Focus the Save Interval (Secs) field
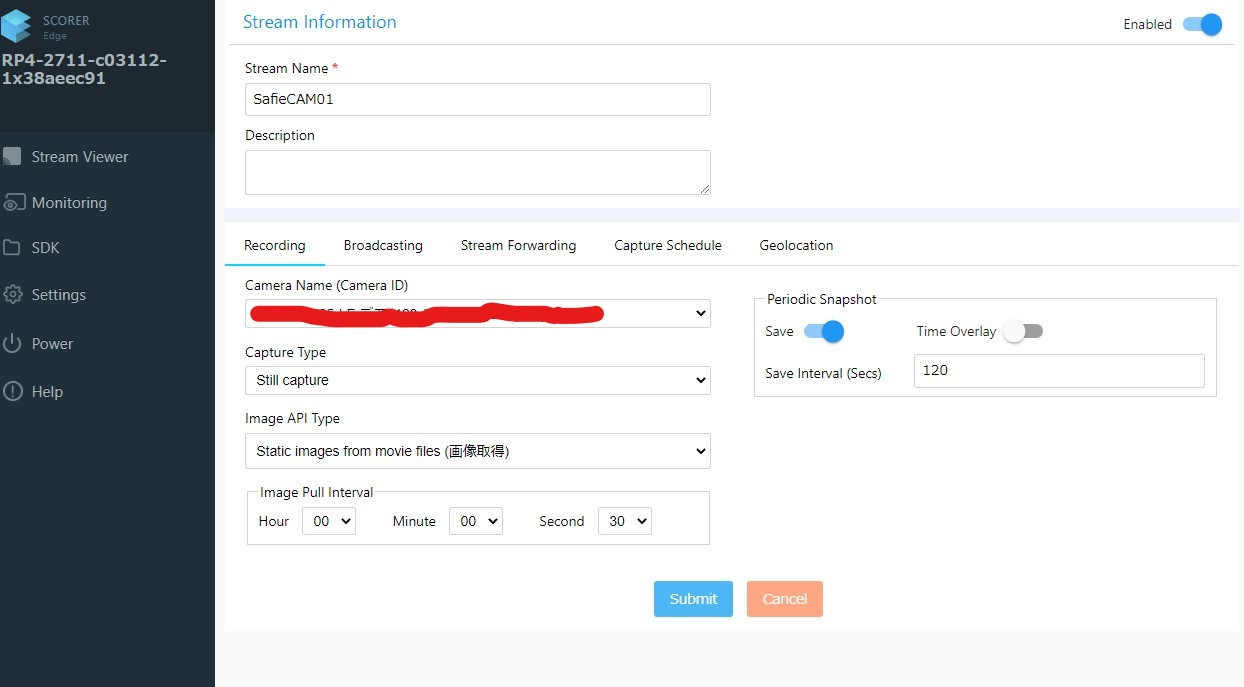 [x=1058, y=370]
